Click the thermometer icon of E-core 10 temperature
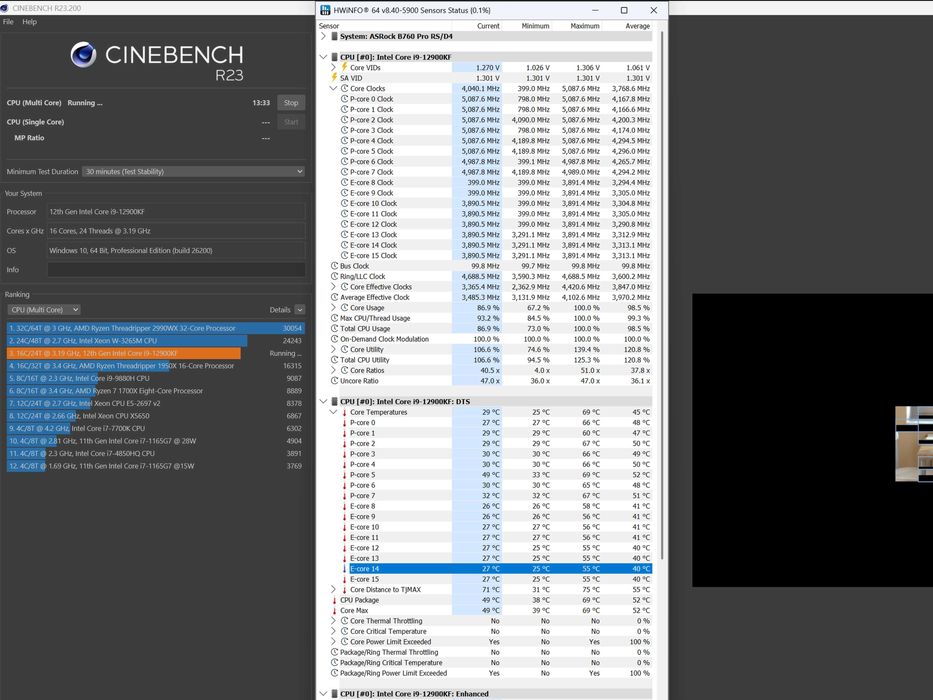The width and height of the screenshot is (933, 700). pos(345,527)
